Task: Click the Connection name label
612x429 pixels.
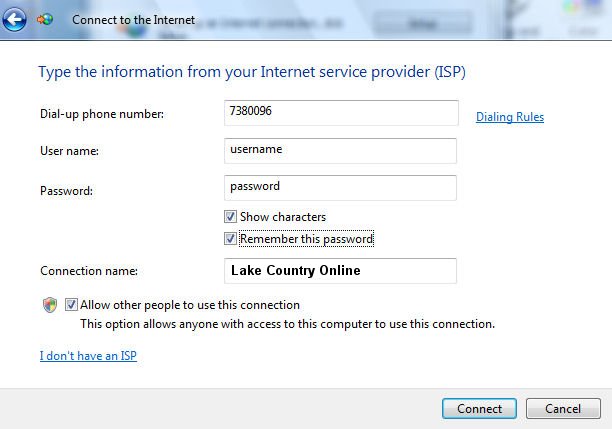Action: 89,271
